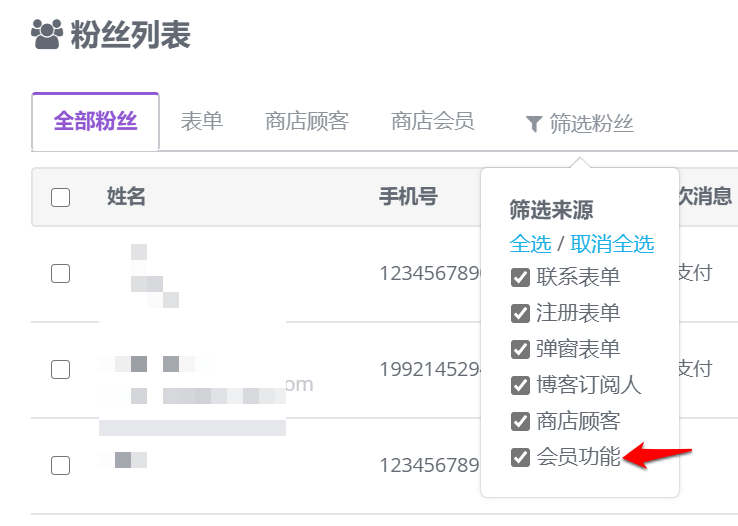Uncheck 商店顾客 in the filter list
This screenshot has height=526, width=738.
pyautogui.click(x=520, y=422)
